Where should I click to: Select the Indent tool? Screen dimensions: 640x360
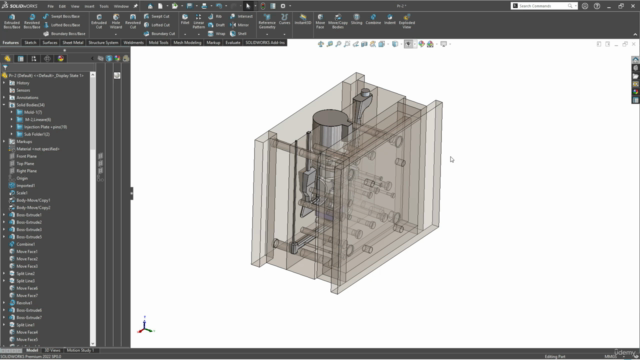point(390,20)
